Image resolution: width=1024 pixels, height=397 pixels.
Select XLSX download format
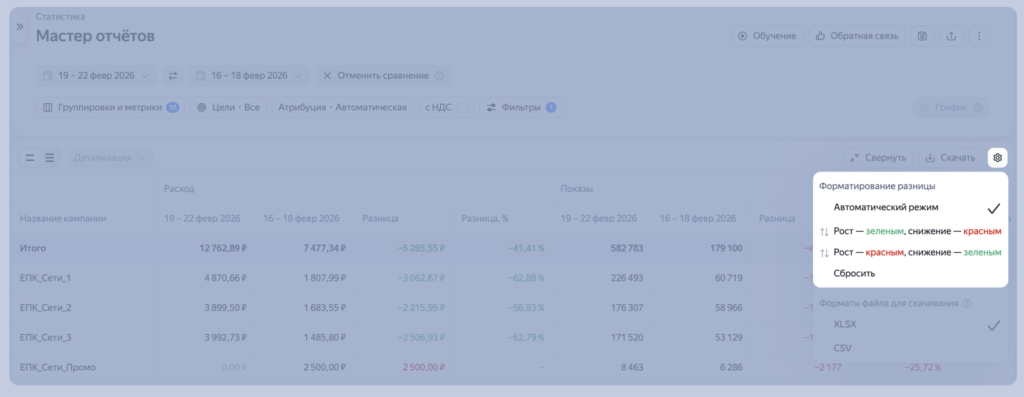(910, 325)
